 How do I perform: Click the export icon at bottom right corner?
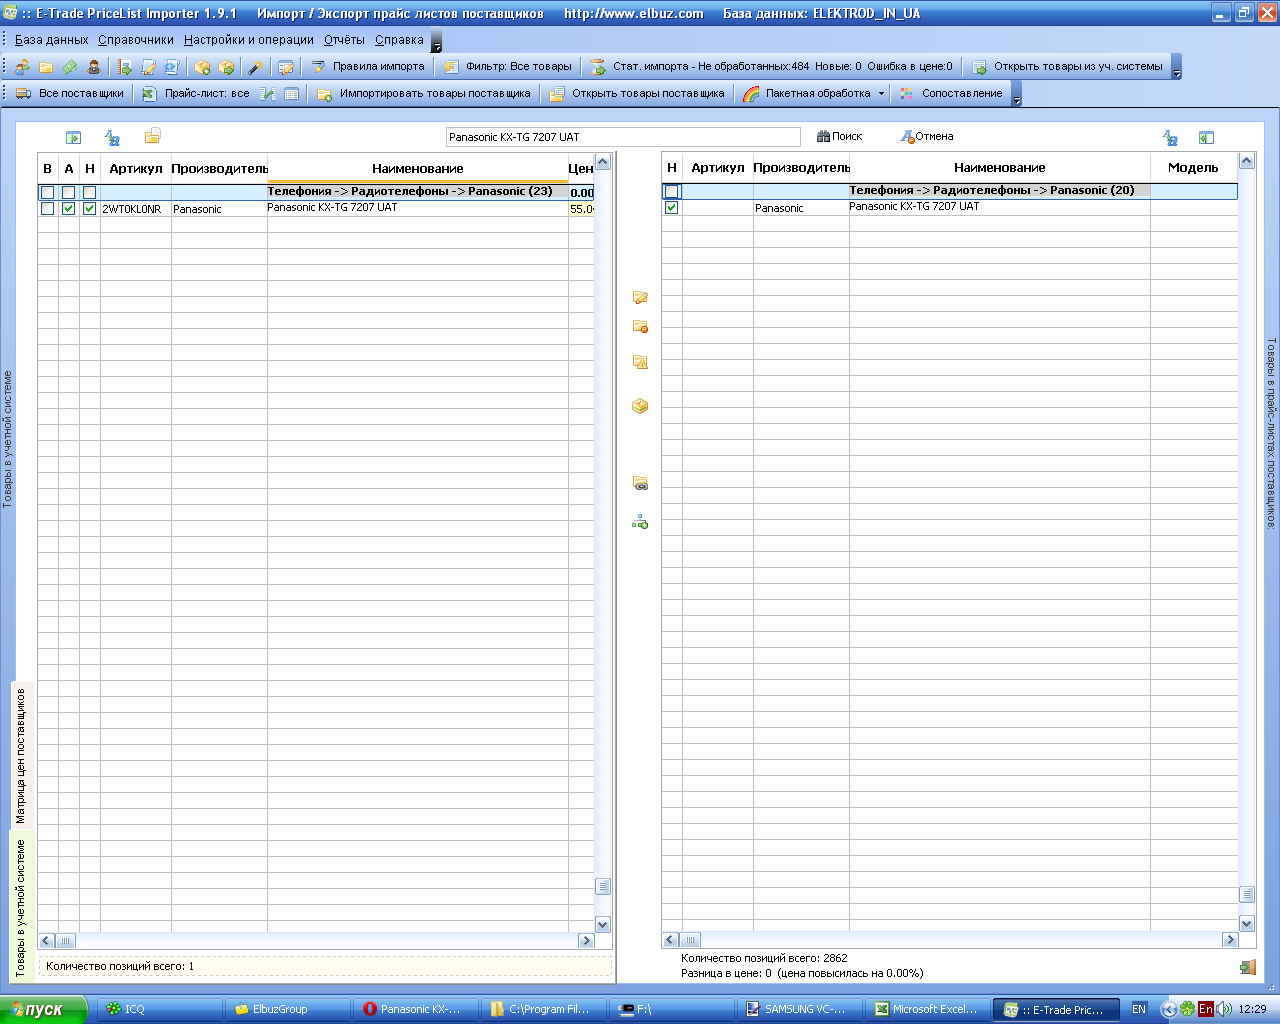point(1247,967)
